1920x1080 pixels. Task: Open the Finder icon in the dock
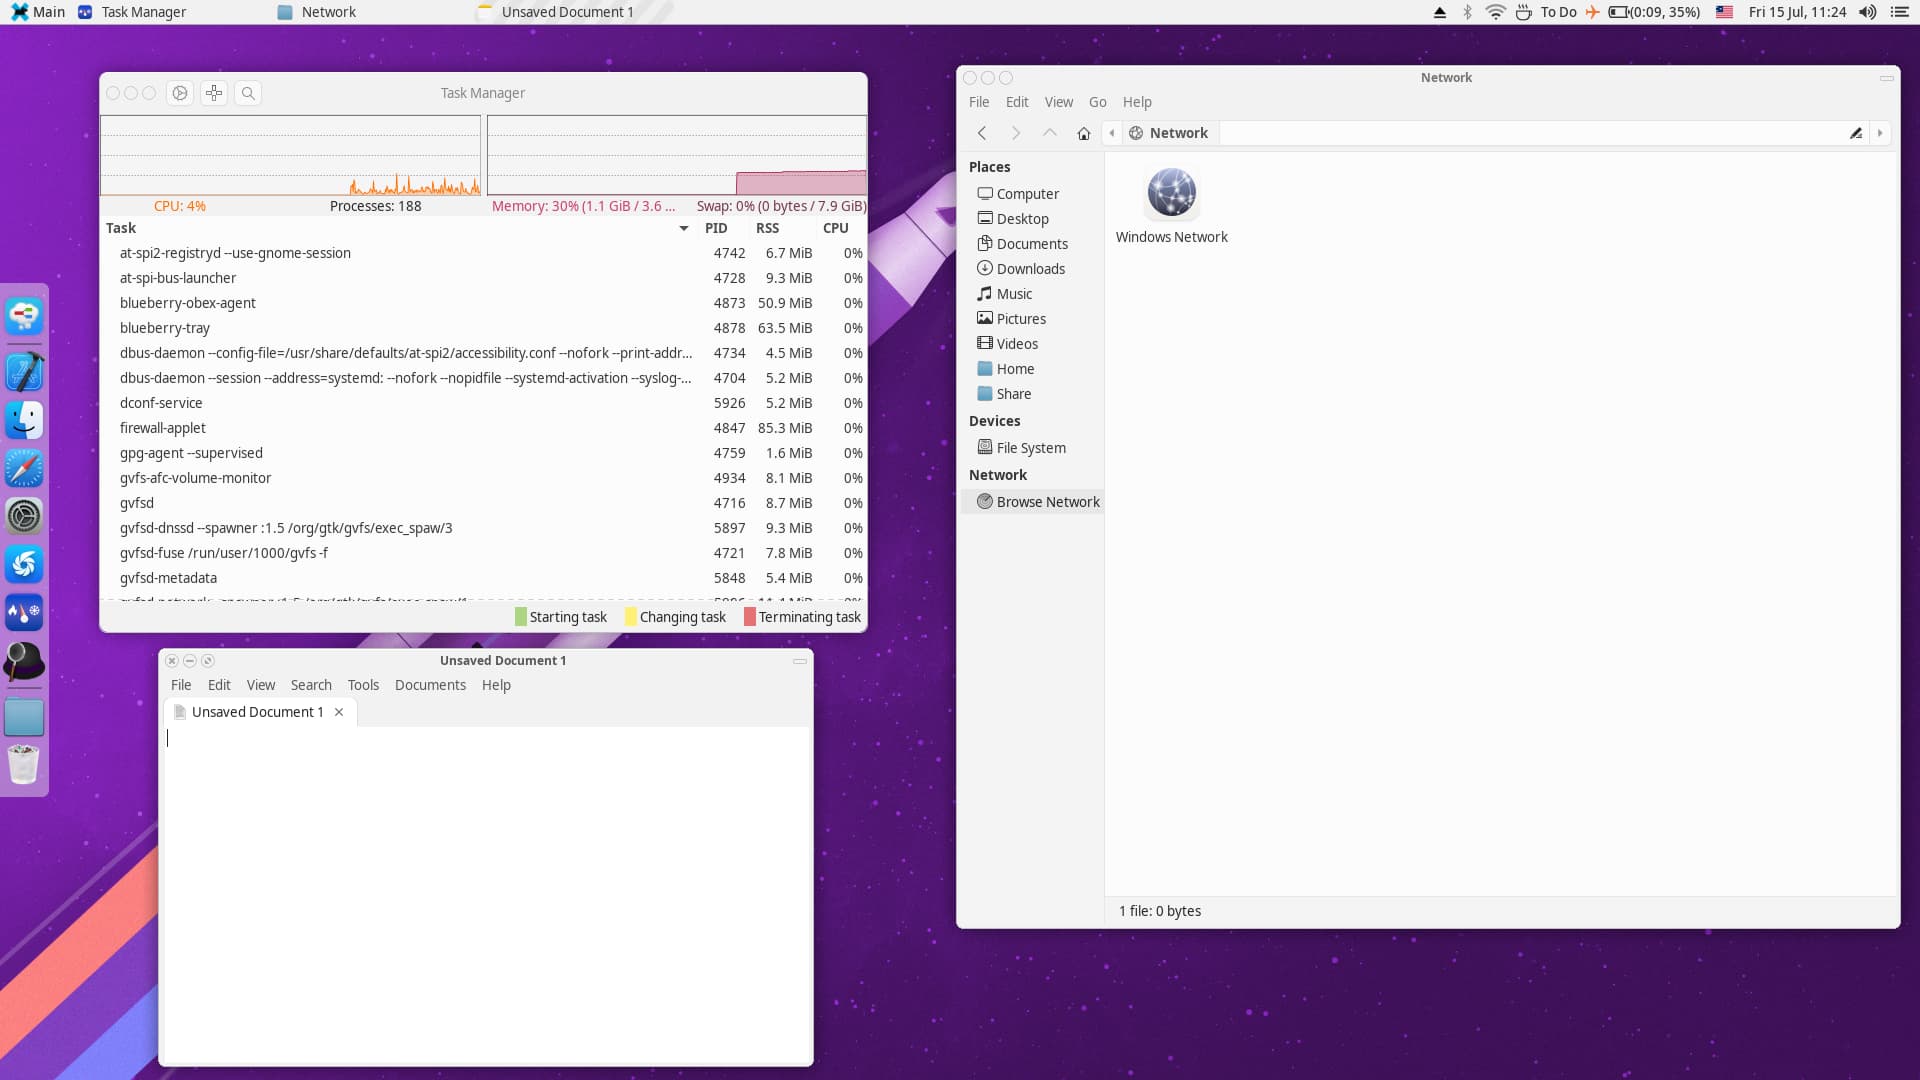[x=24, y=420]
